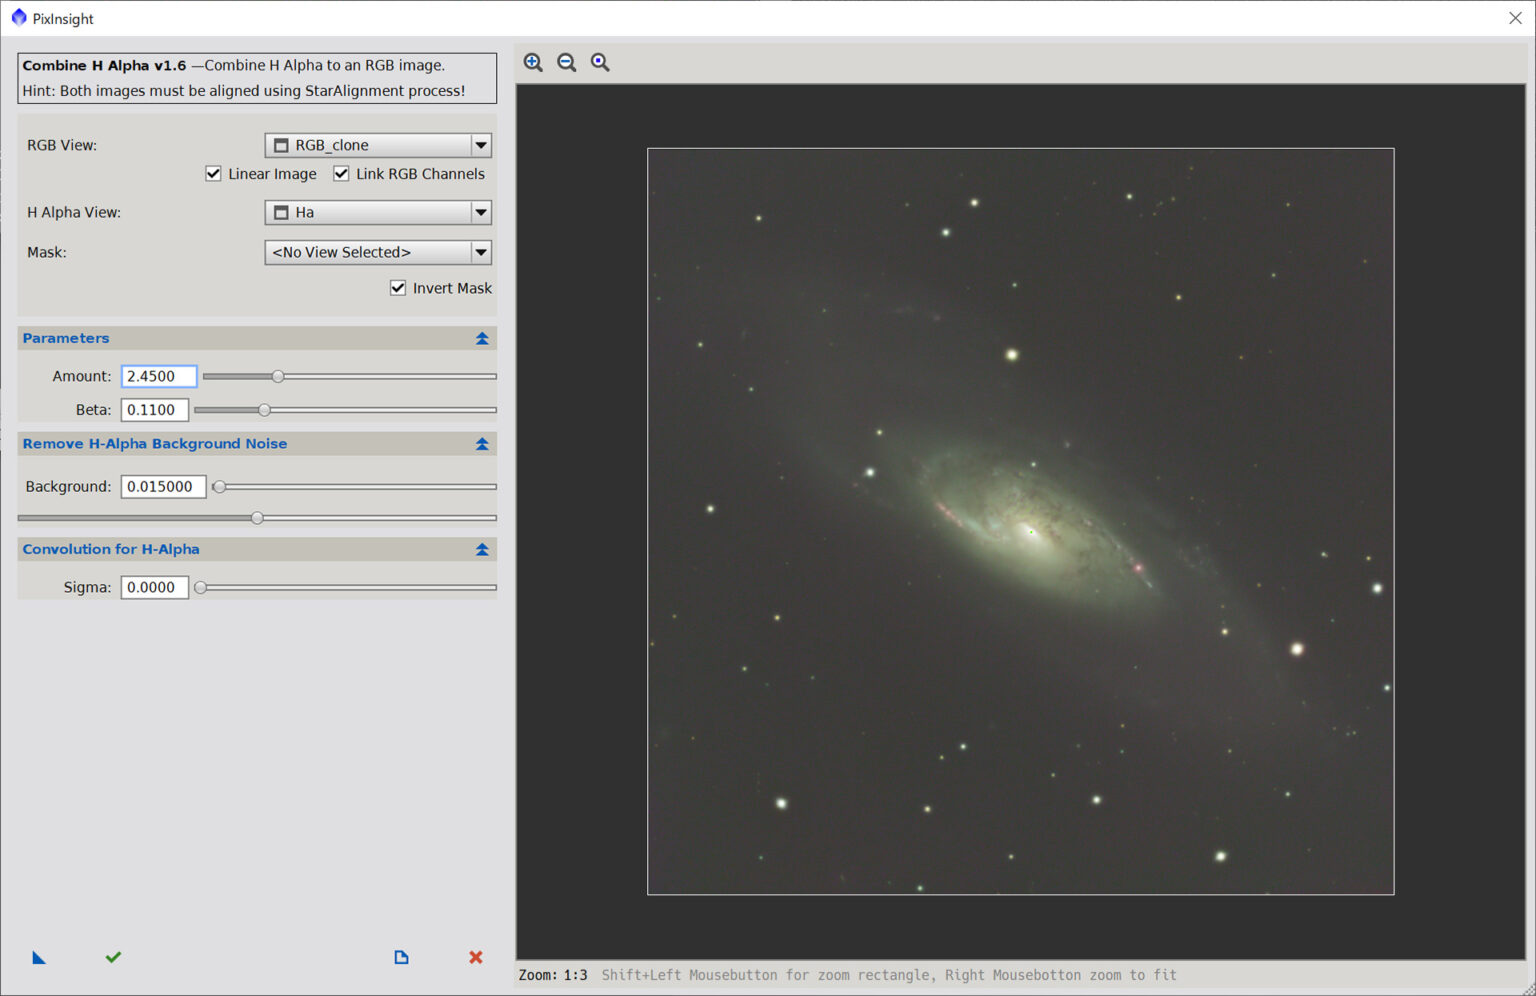Click the Sigma value field

coord(154,587)
